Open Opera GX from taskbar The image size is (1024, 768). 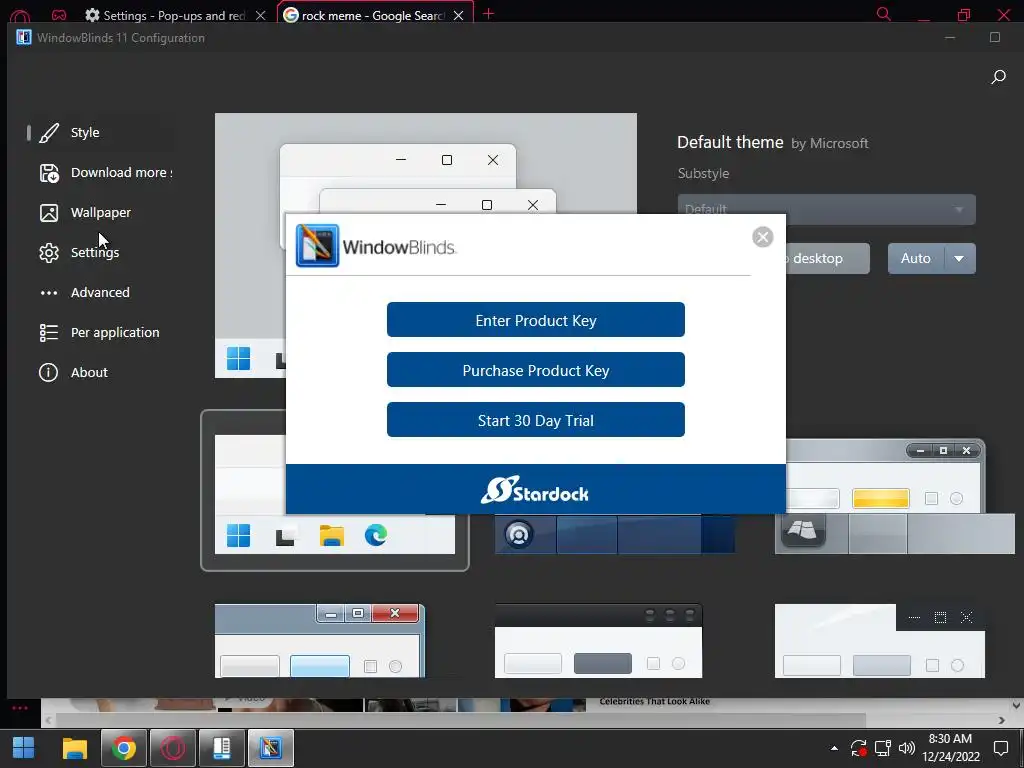pyautogui.click(x=172, y=748)
